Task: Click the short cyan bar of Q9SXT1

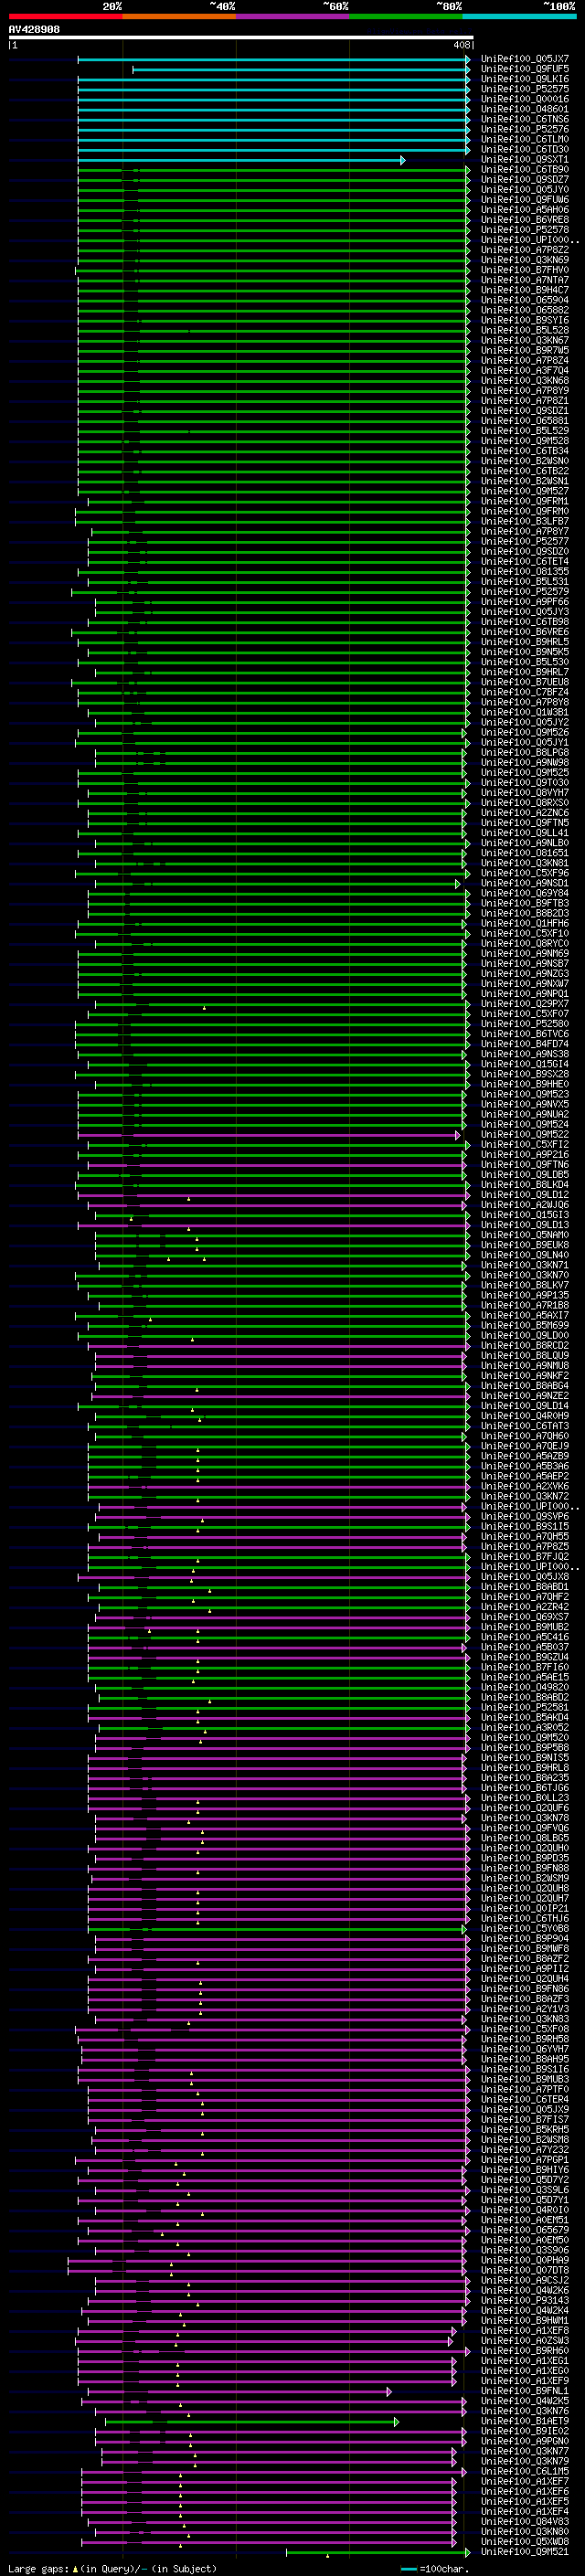Action: tap(241, 160)
